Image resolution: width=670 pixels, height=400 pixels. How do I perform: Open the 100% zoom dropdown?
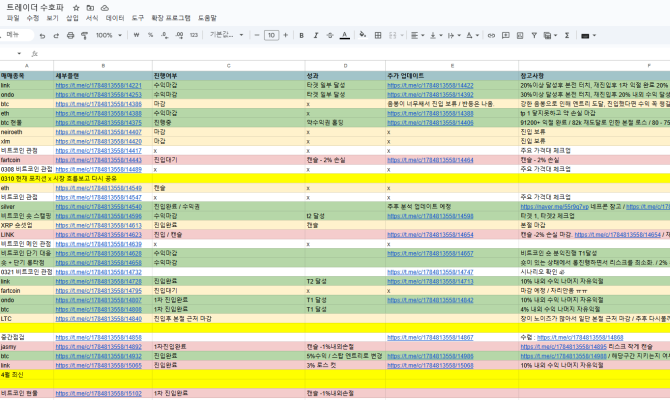(x=107, y=35)
